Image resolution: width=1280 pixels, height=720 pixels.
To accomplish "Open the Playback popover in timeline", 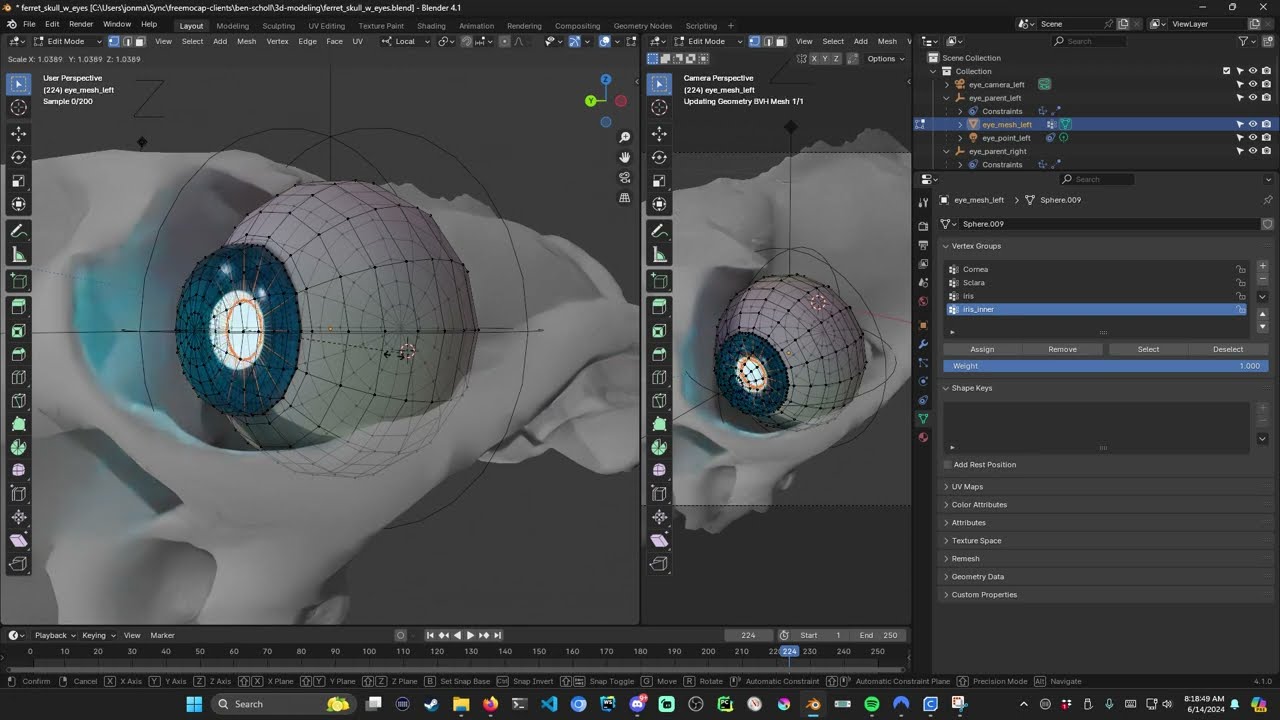I will [x=54, y=636].
